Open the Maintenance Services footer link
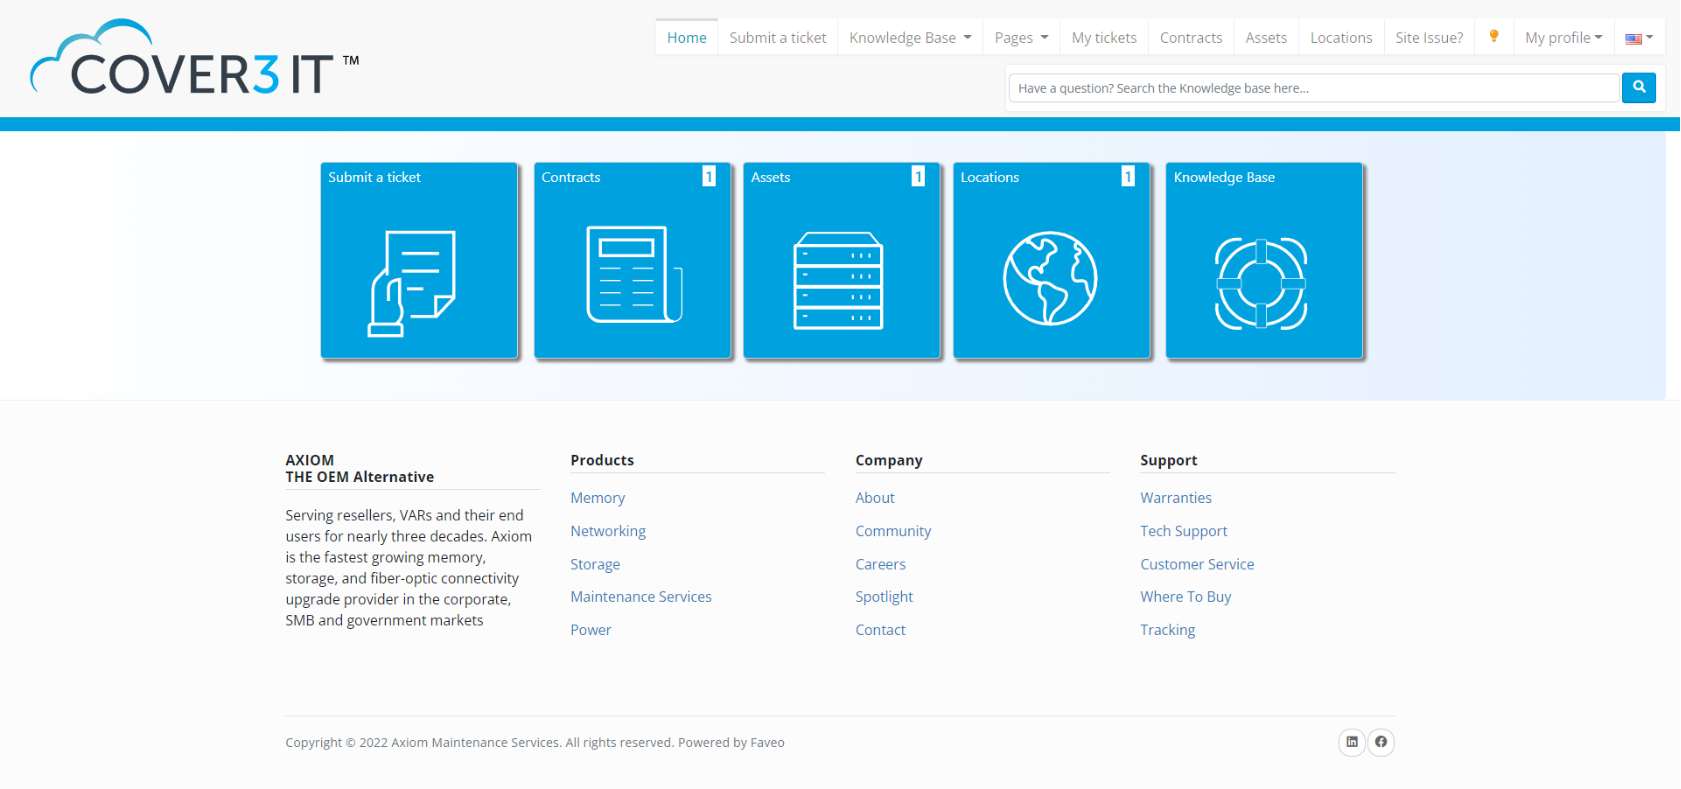The image size is (1681, 789). [x=641, y=597]
